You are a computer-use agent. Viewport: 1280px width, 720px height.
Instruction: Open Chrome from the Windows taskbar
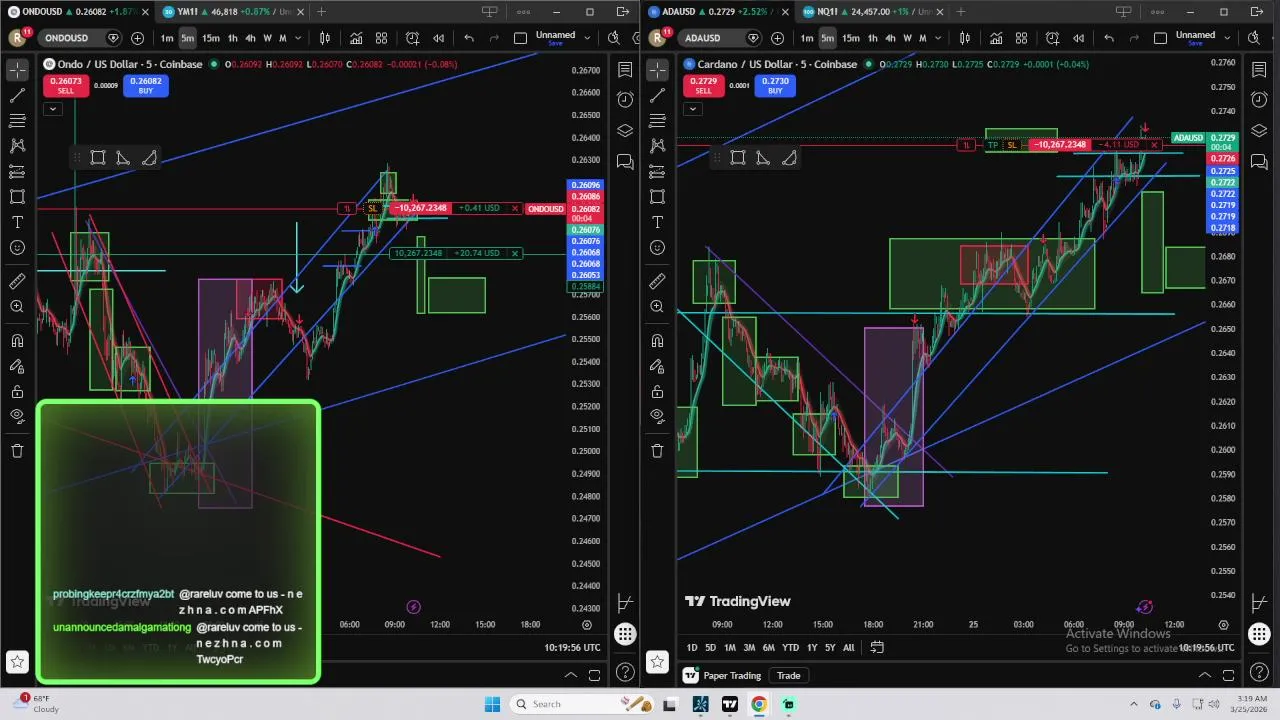tap(759, 704)
